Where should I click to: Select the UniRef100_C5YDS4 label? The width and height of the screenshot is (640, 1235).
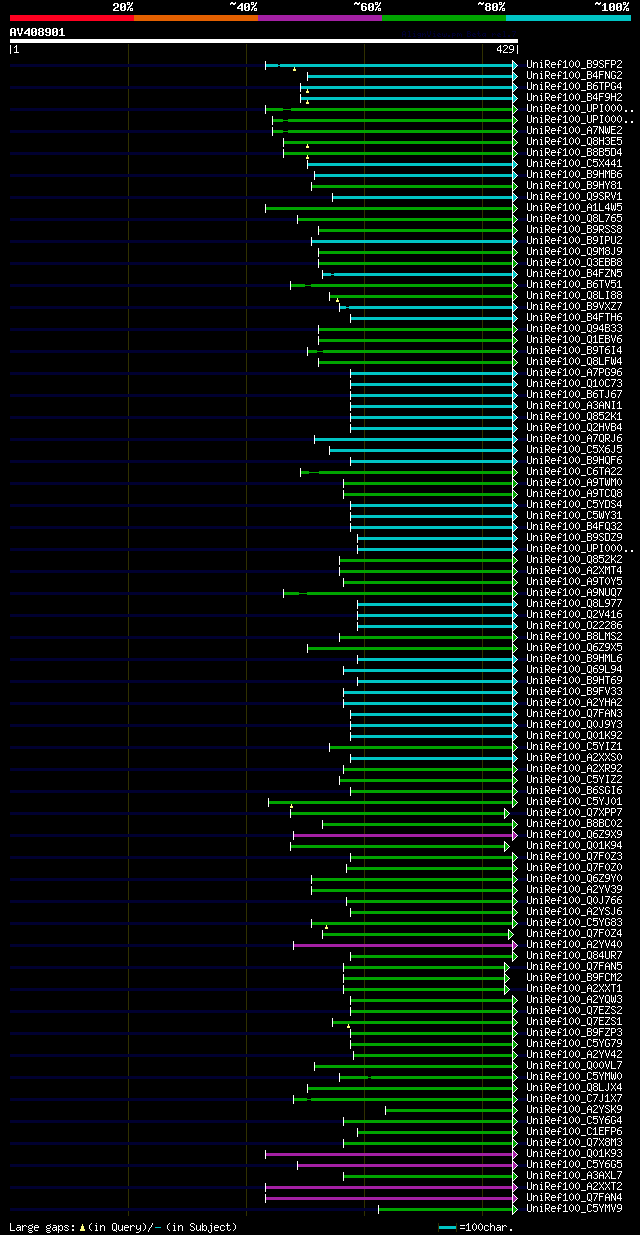tap(574, 504)
